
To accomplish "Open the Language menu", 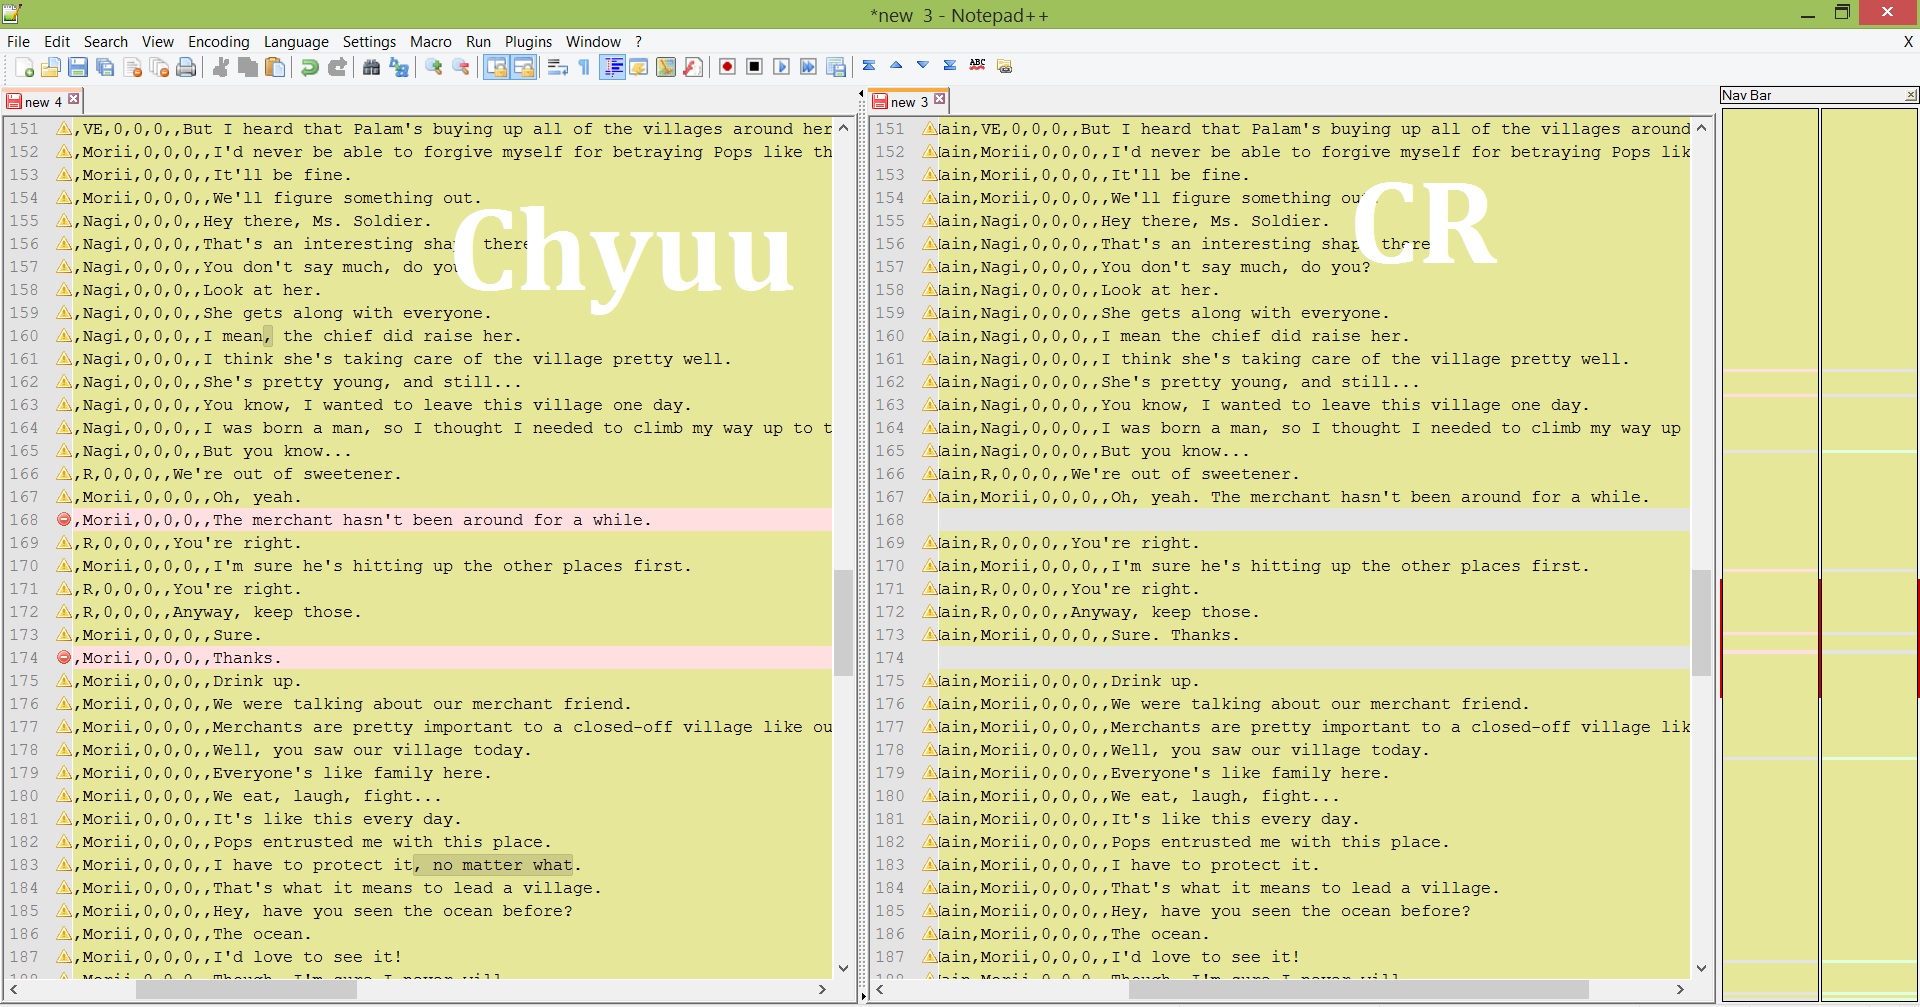I will [296, 42].
